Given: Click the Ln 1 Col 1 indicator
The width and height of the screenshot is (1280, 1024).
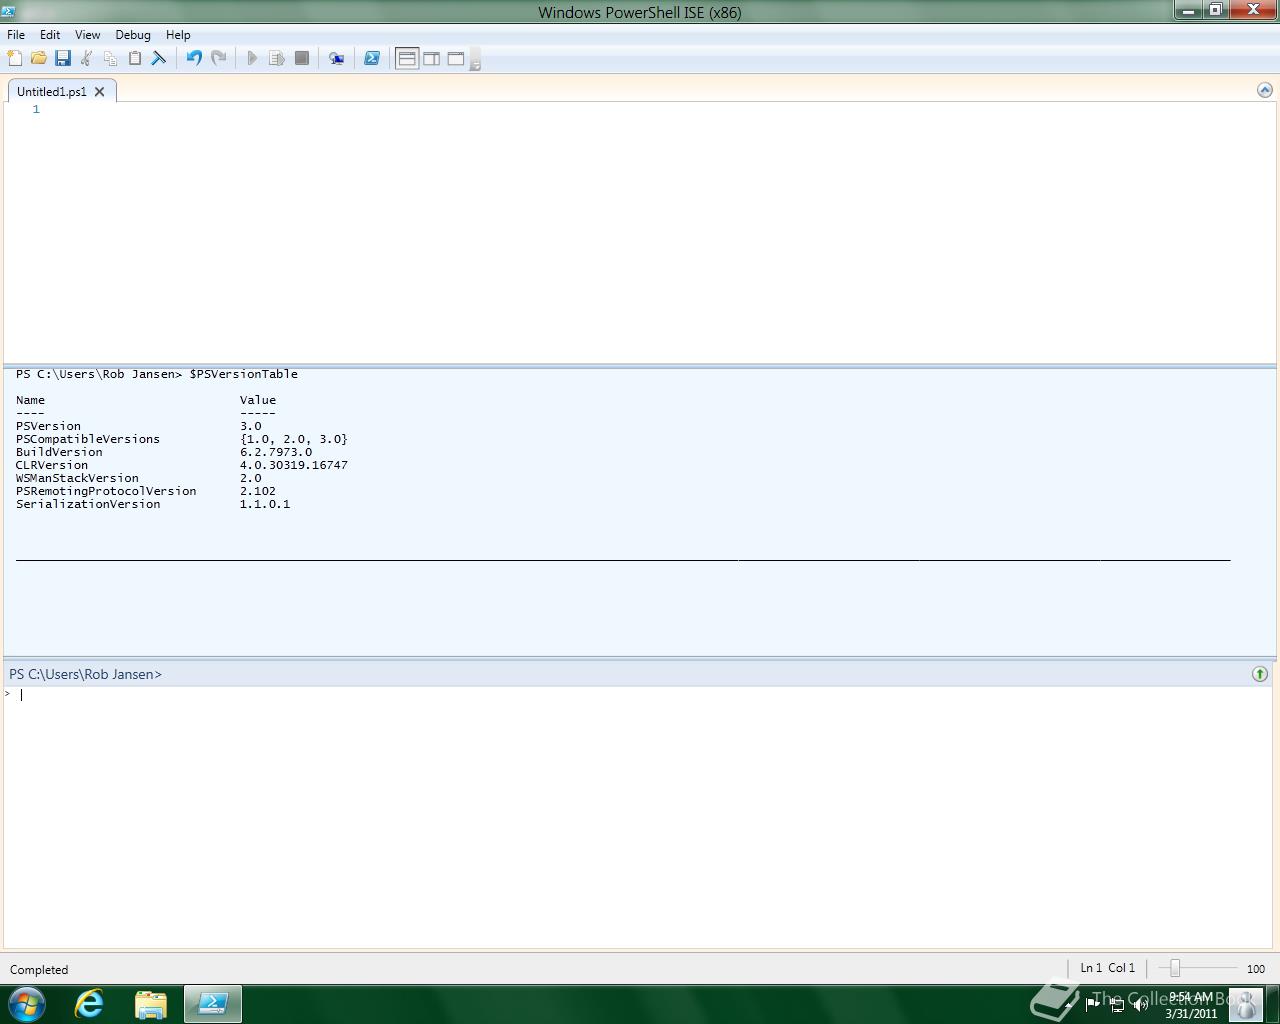Looking at the screenshot, I should point(1108,968).
